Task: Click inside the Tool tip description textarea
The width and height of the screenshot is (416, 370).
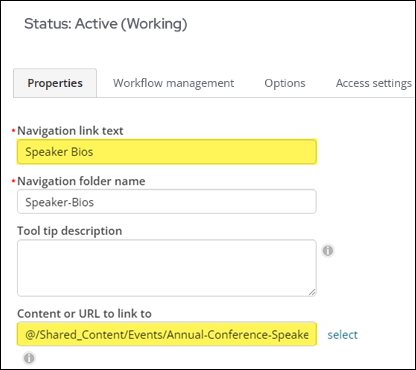Action: tap(167, 268)
